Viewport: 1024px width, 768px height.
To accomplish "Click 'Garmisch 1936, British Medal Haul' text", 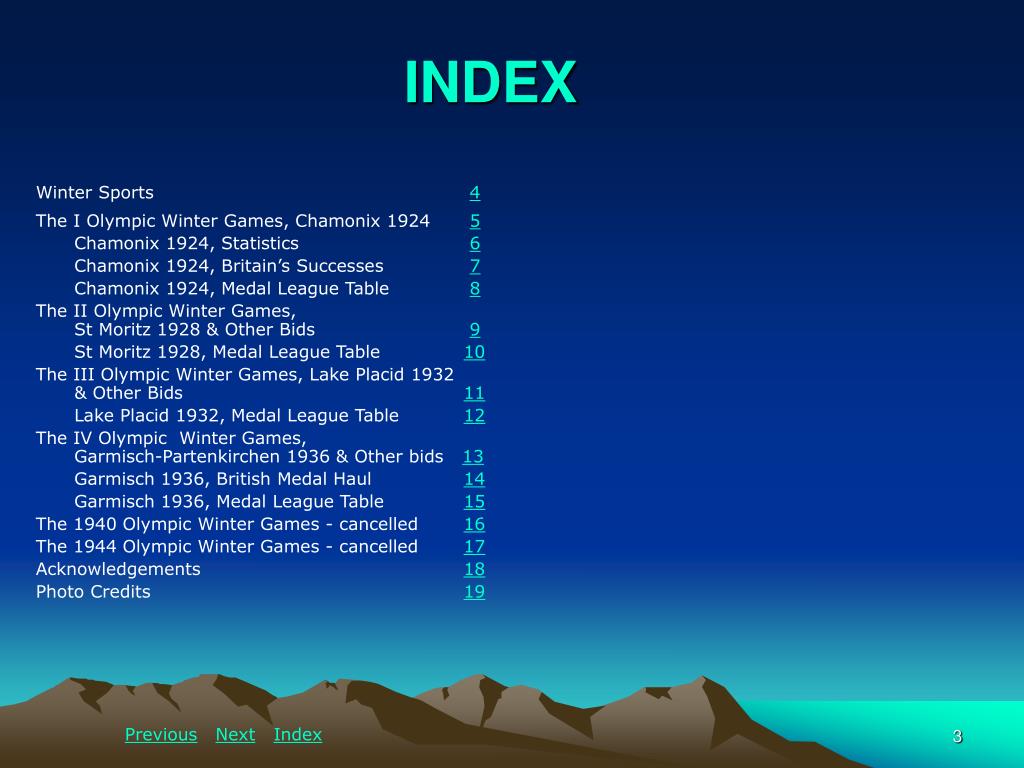I will tap(223, 479).
